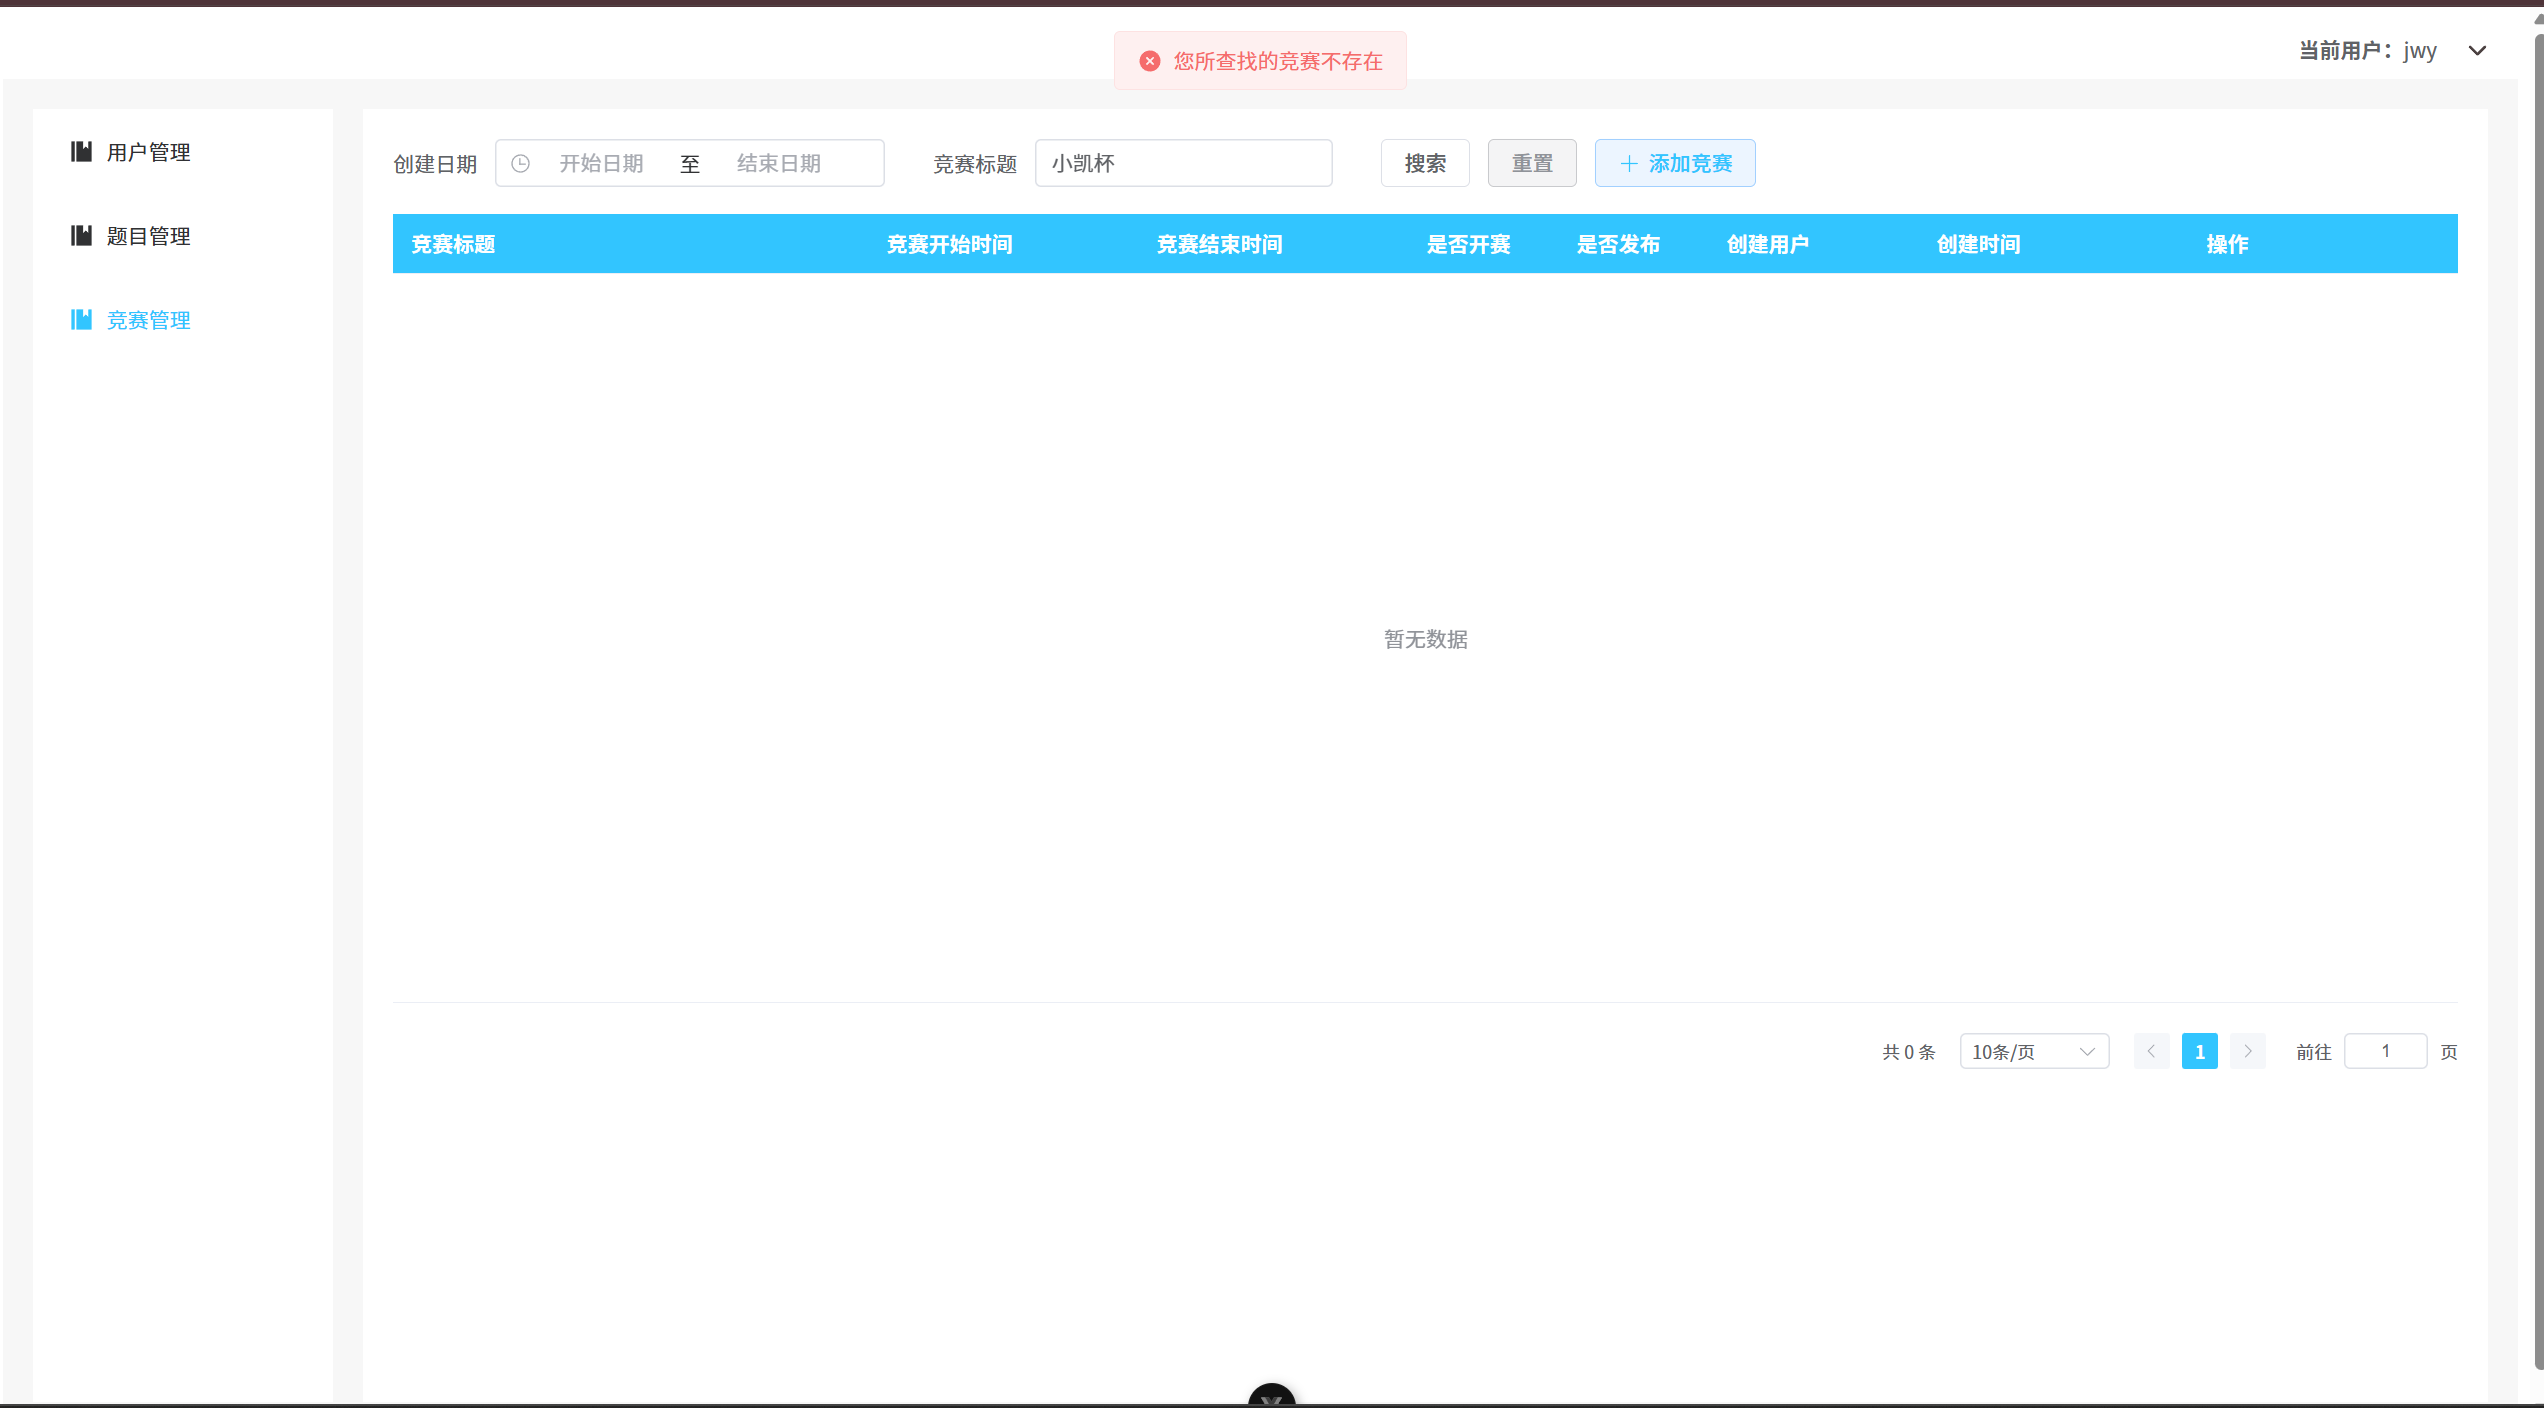Click the plus icon on 添加竞赛 button

tap(1628, 163)
